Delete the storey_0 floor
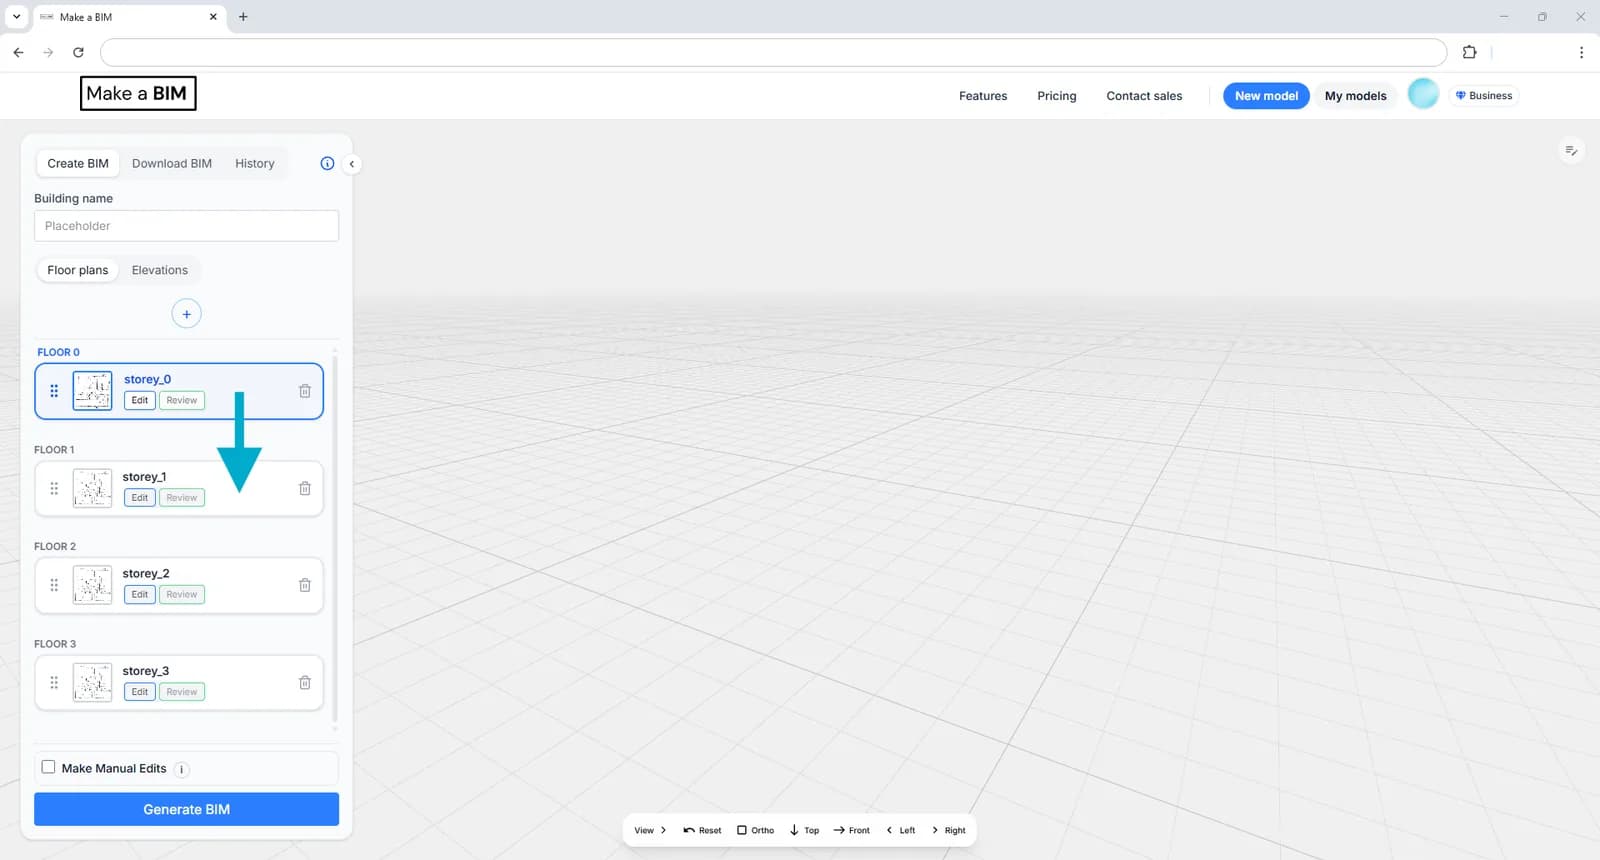 coord(305,391)
